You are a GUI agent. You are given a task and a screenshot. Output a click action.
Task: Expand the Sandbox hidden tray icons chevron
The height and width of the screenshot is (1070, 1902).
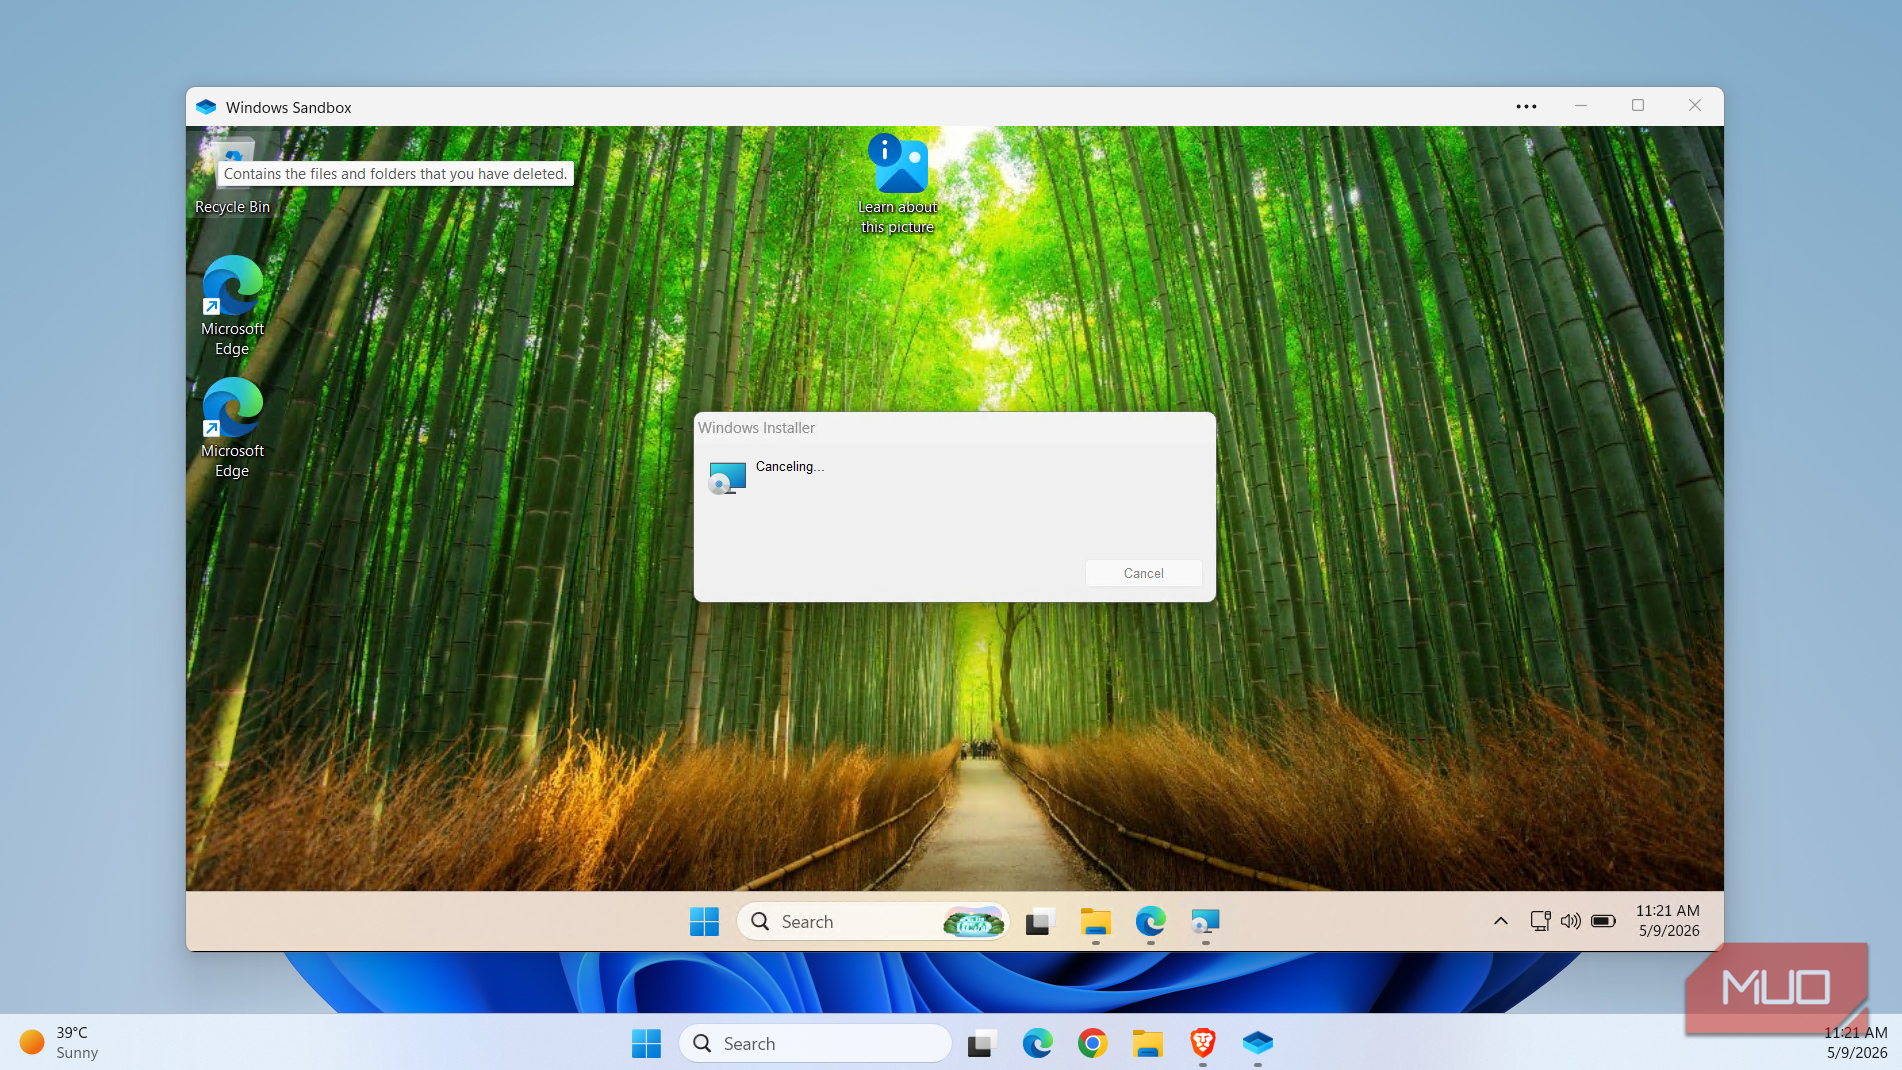tap(1501, 921)
